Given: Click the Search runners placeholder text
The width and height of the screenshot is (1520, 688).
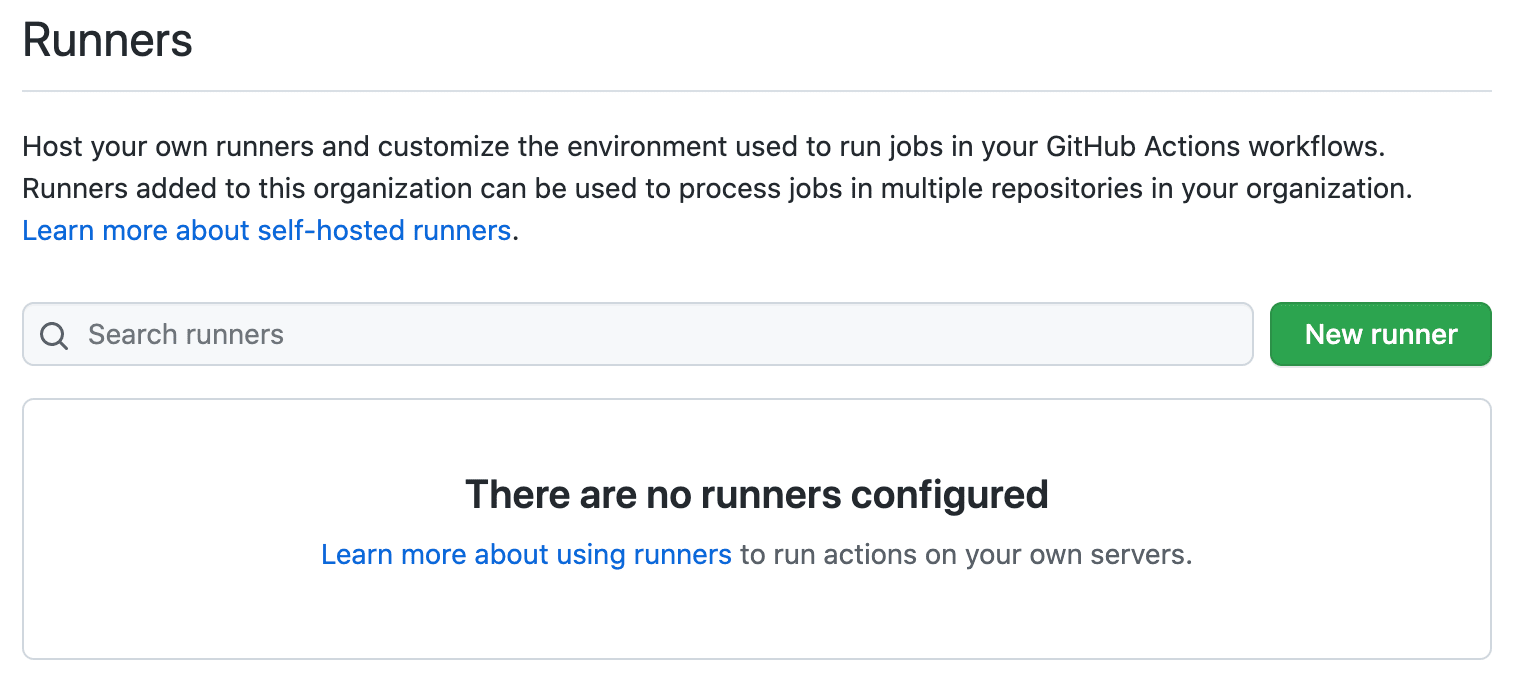Looking at the screenshot, I should tap(186, 335).
